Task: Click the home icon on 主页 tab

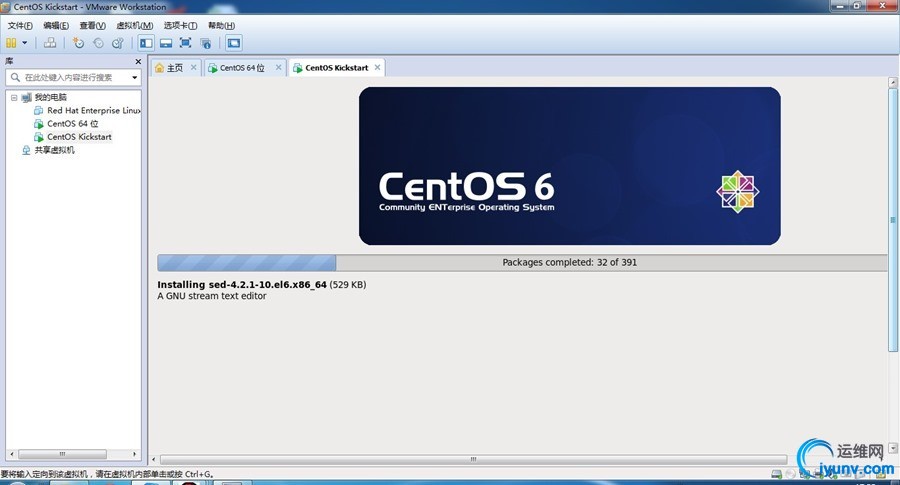Action: (160, 68)
